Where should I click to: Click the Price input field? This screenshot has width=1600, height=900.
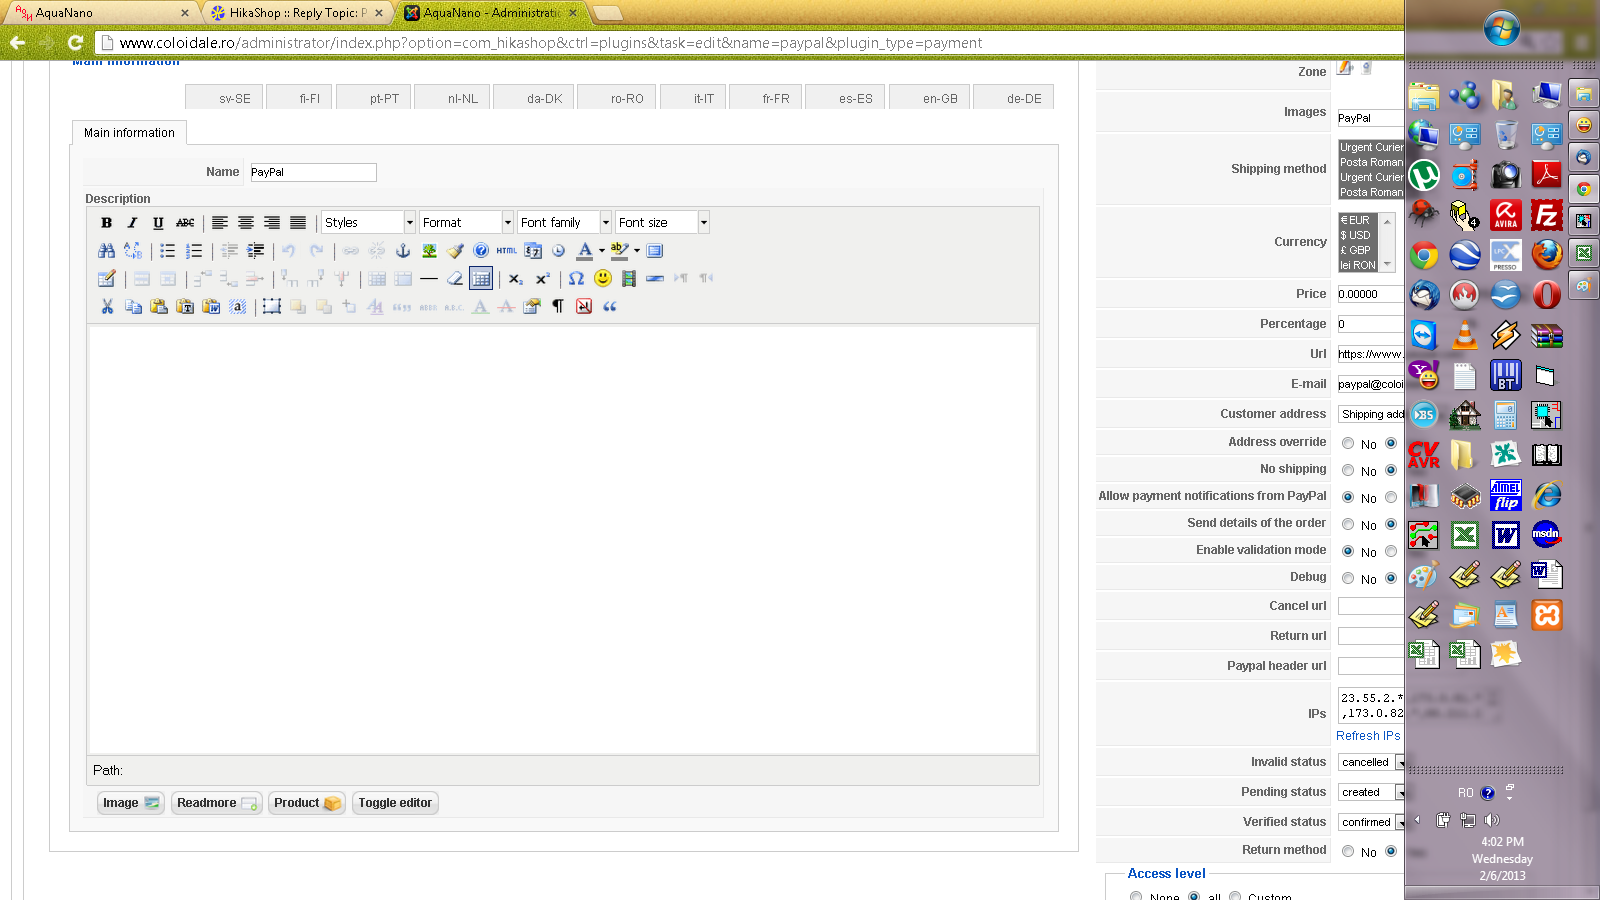pos(1371,294)
